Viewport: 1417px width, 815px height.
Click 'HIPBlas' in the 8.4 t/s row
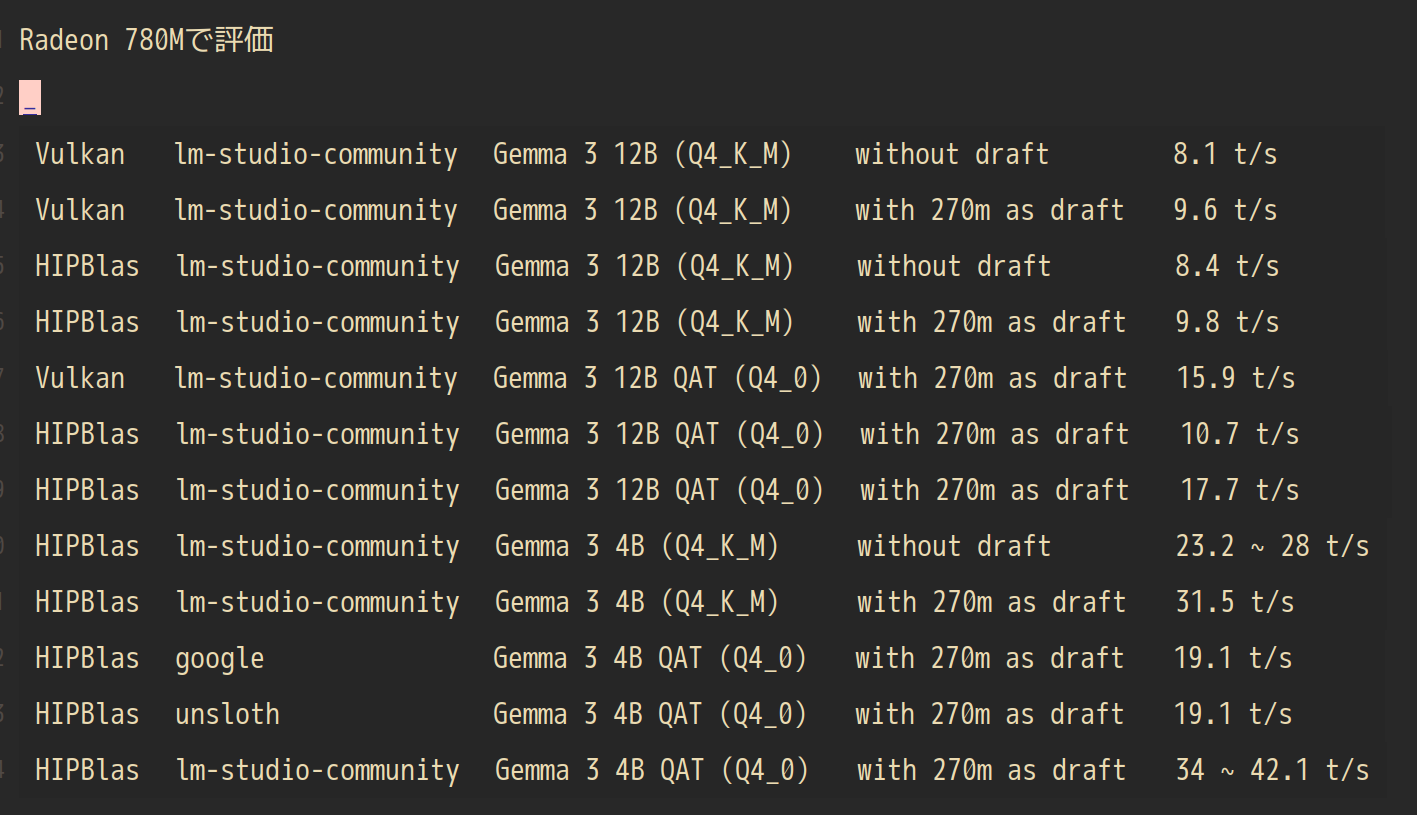(x=87, y=266)
